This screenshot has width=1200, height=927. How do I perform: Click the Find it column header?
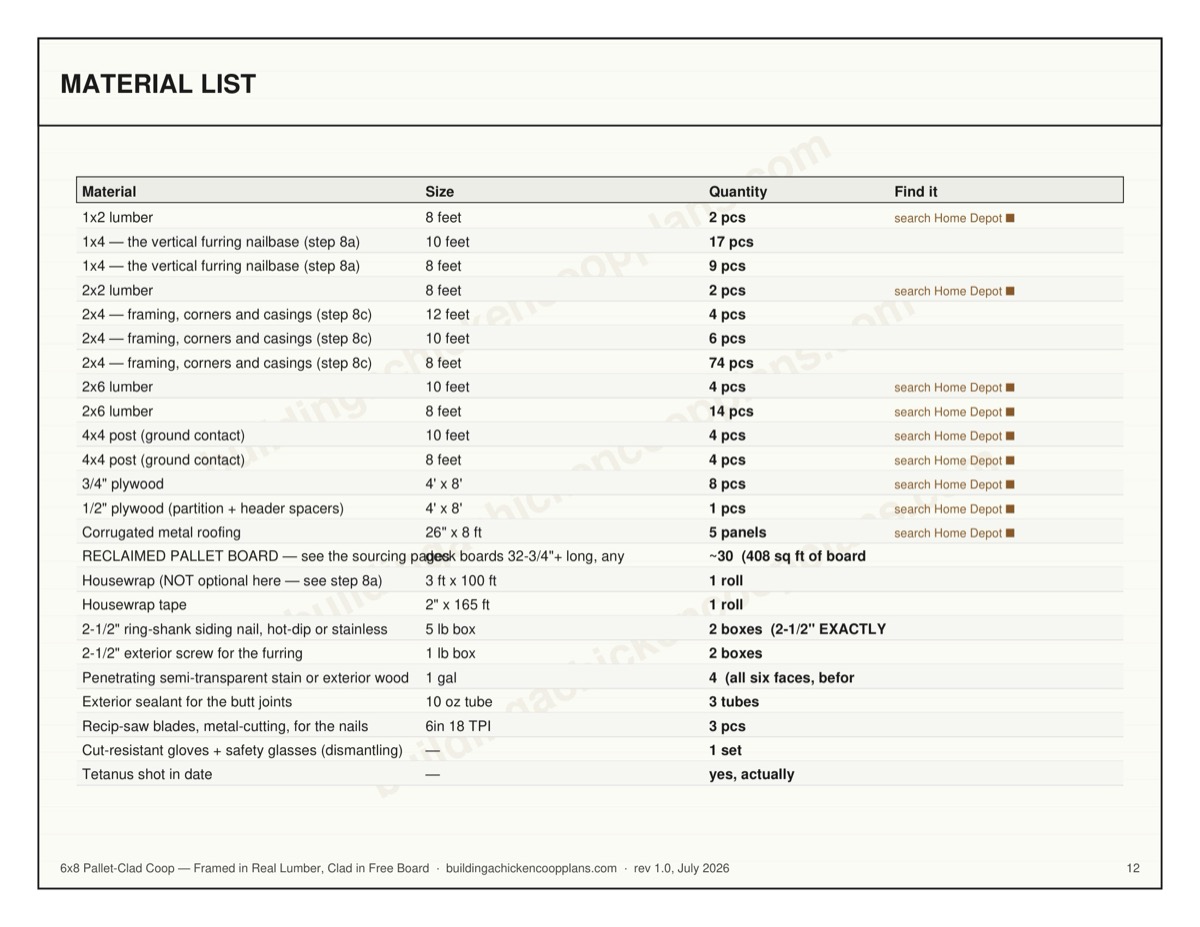pyautogui.click(x=916, y=191)
